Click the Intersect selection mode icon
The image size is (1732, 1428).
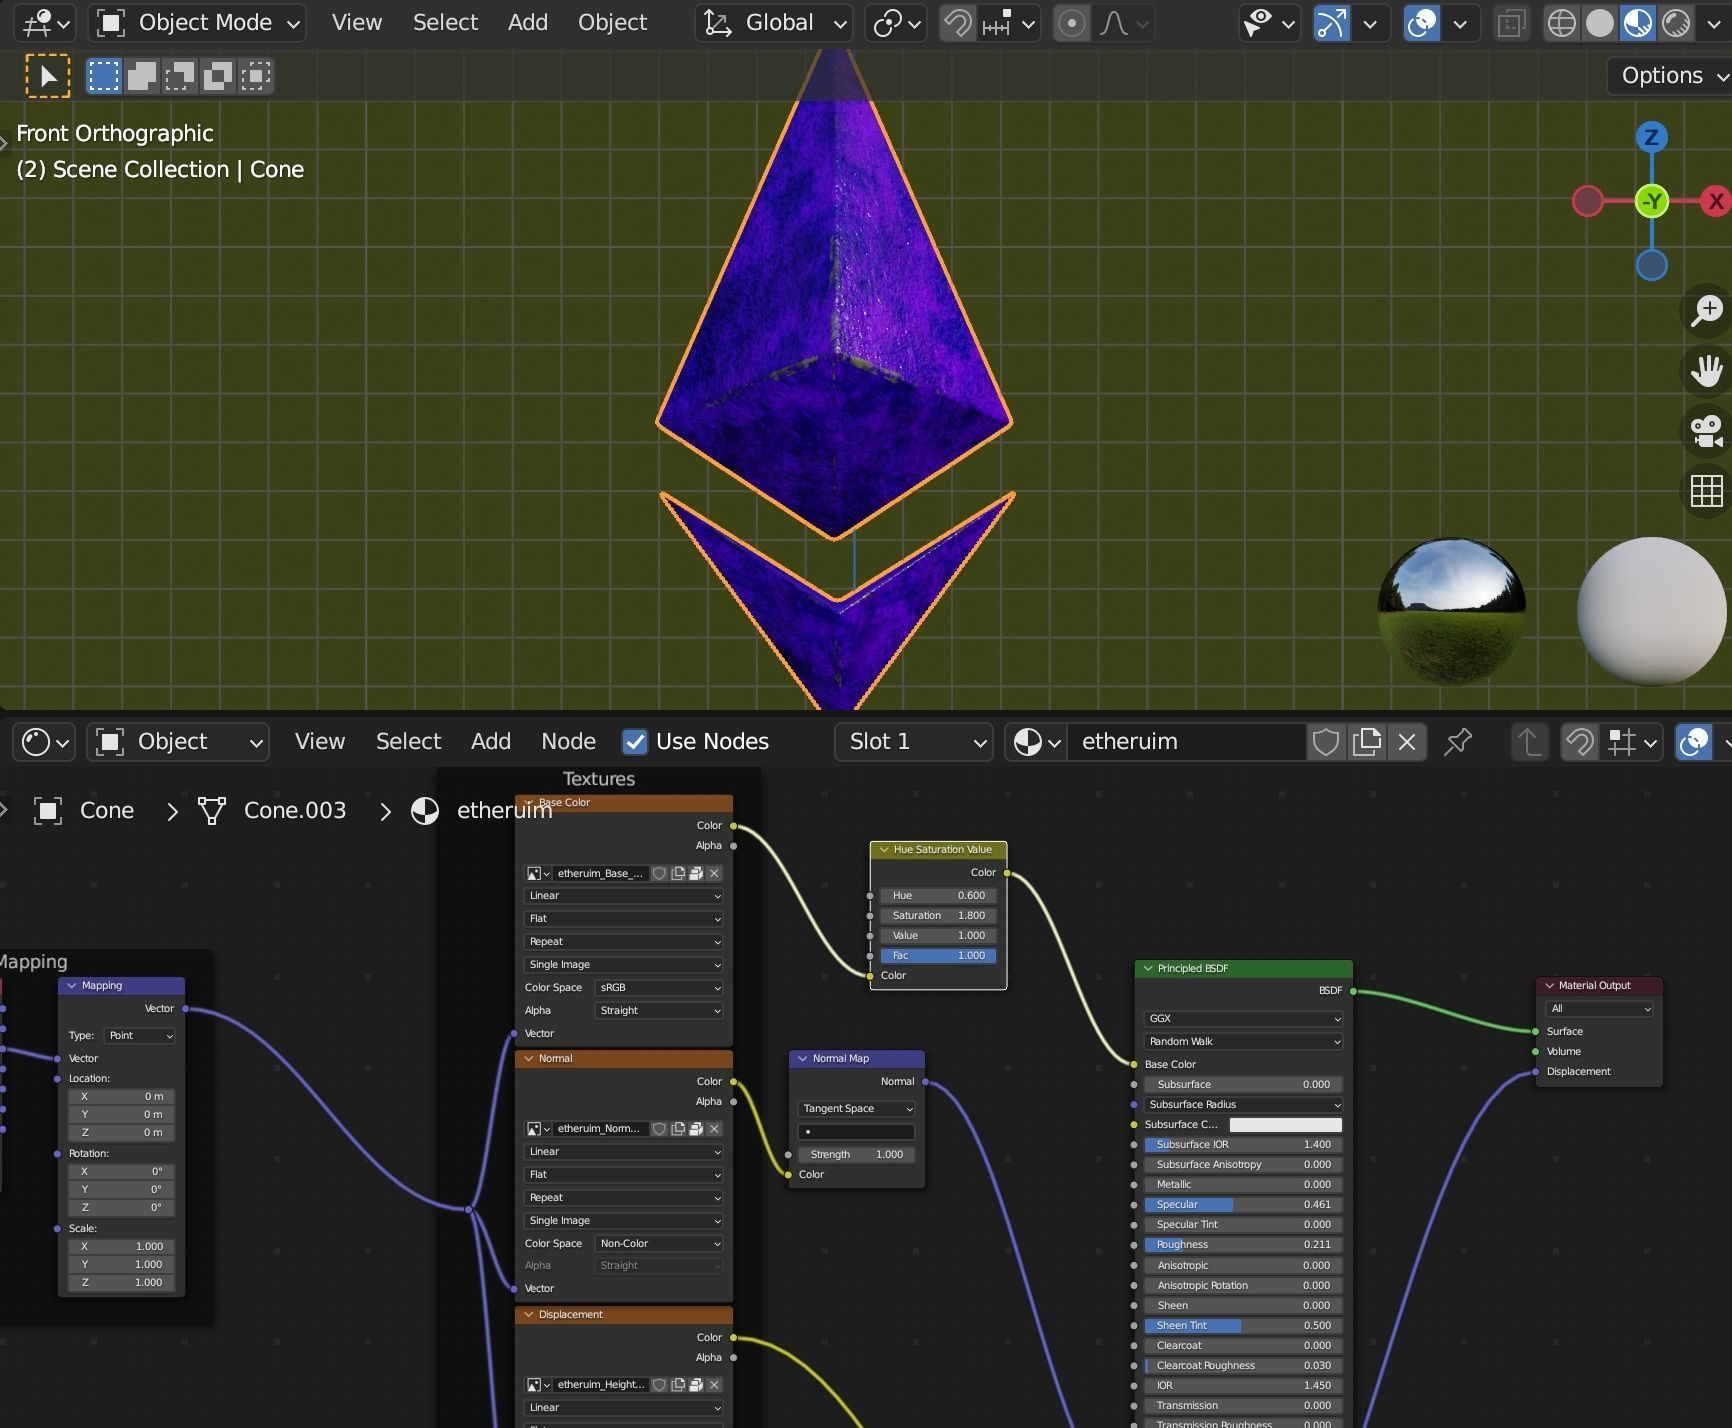coord(256,76)
